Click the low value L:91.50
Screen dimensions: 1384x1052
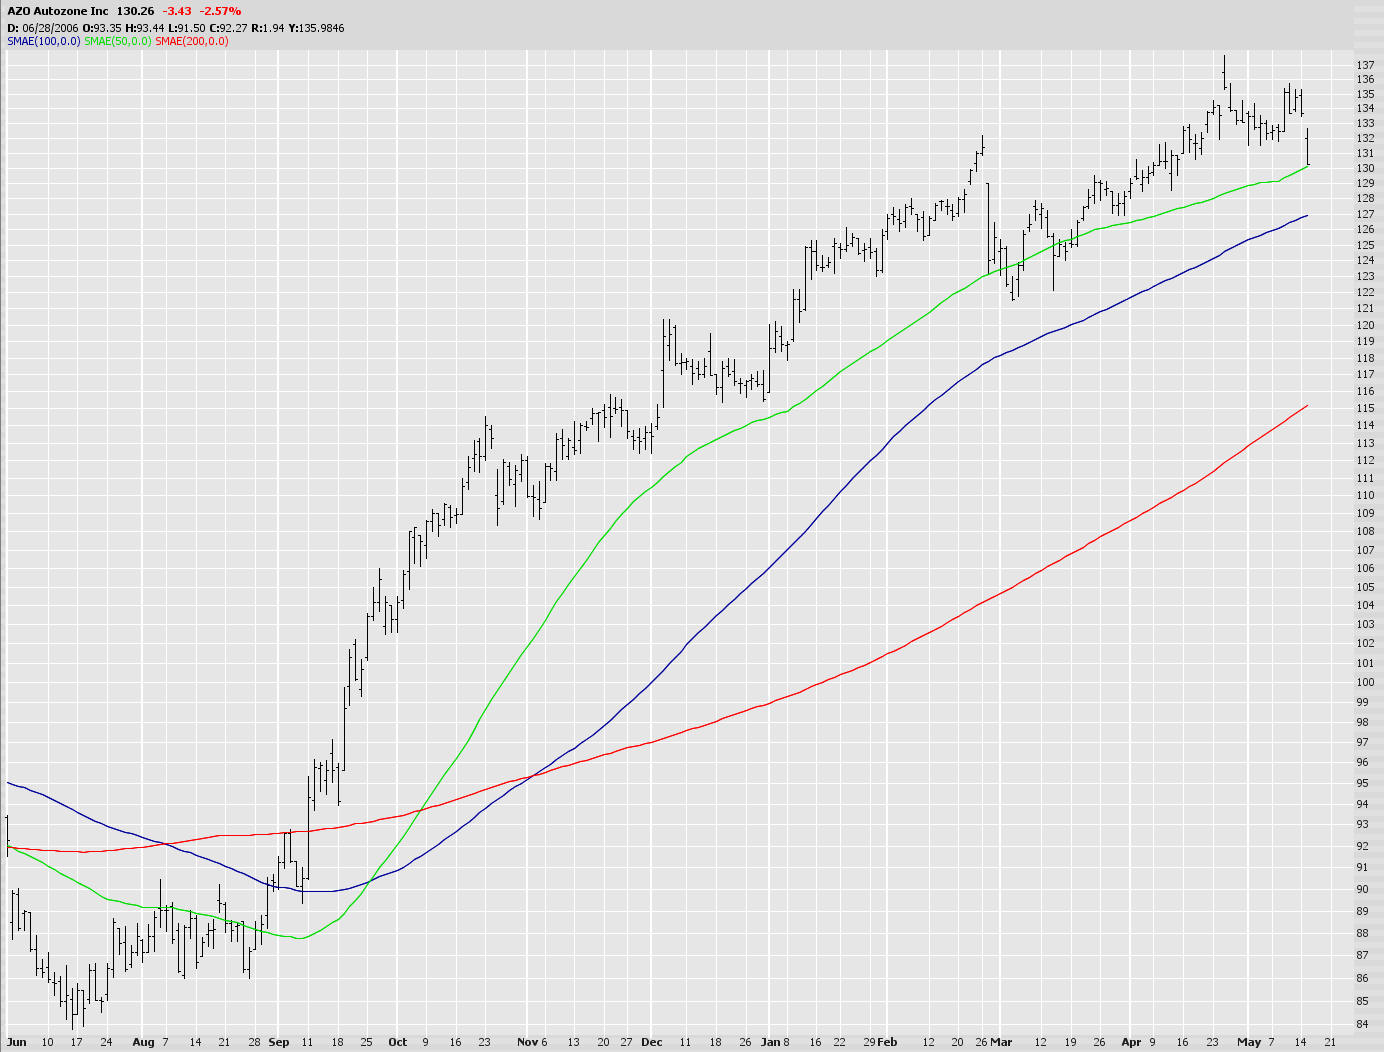pyautogui.click(x=188, y=28)
